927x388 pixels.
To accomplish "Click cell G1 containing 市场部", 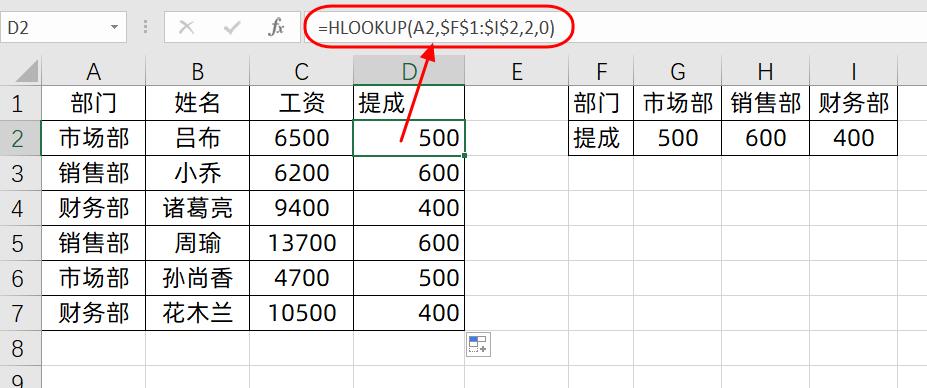I will [678, 104].
